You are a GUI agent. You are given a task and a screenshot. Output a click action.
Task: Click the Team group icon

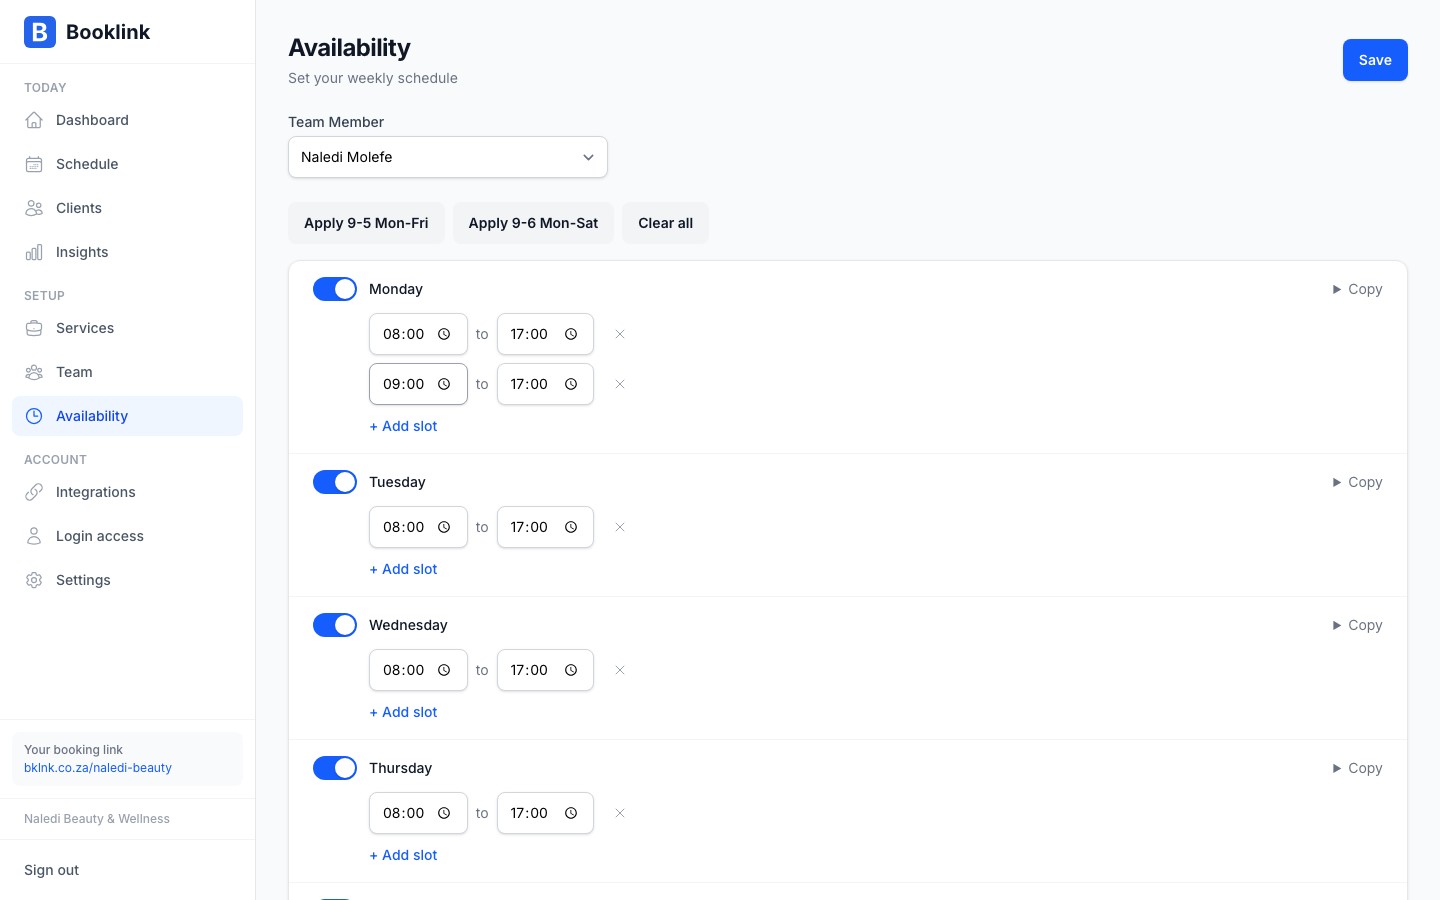pyautogui.click(x=34, y=372)
